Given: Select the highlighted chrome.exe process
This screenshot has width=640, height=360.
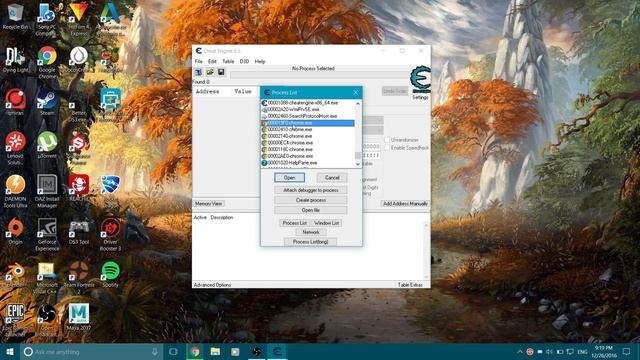Looking at the screenshot, I should [x=308, y=123].
